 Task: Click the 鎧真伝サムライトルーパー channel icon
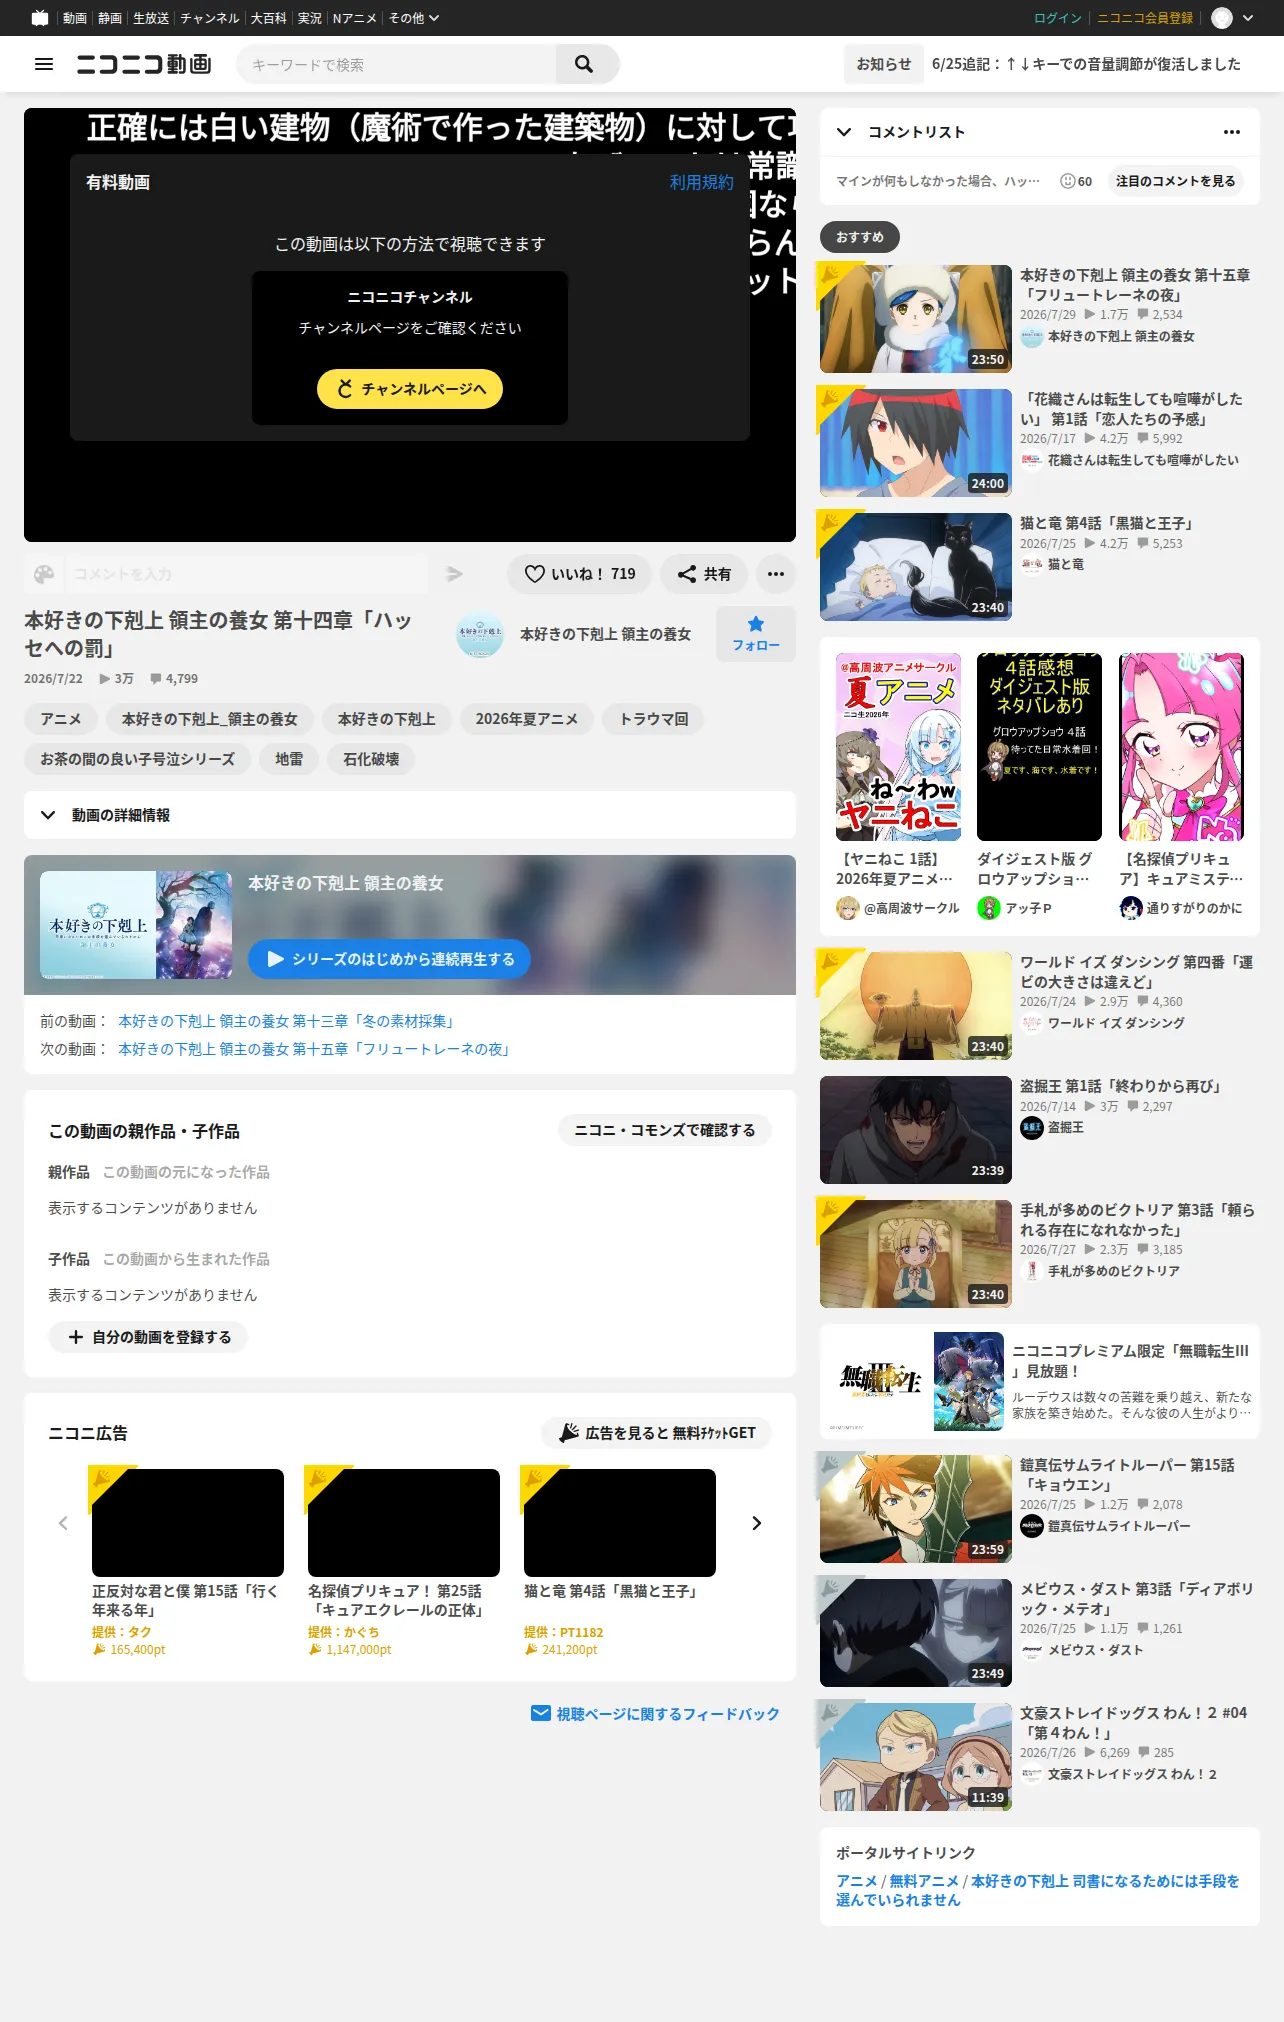(x=1032, y=1526)
